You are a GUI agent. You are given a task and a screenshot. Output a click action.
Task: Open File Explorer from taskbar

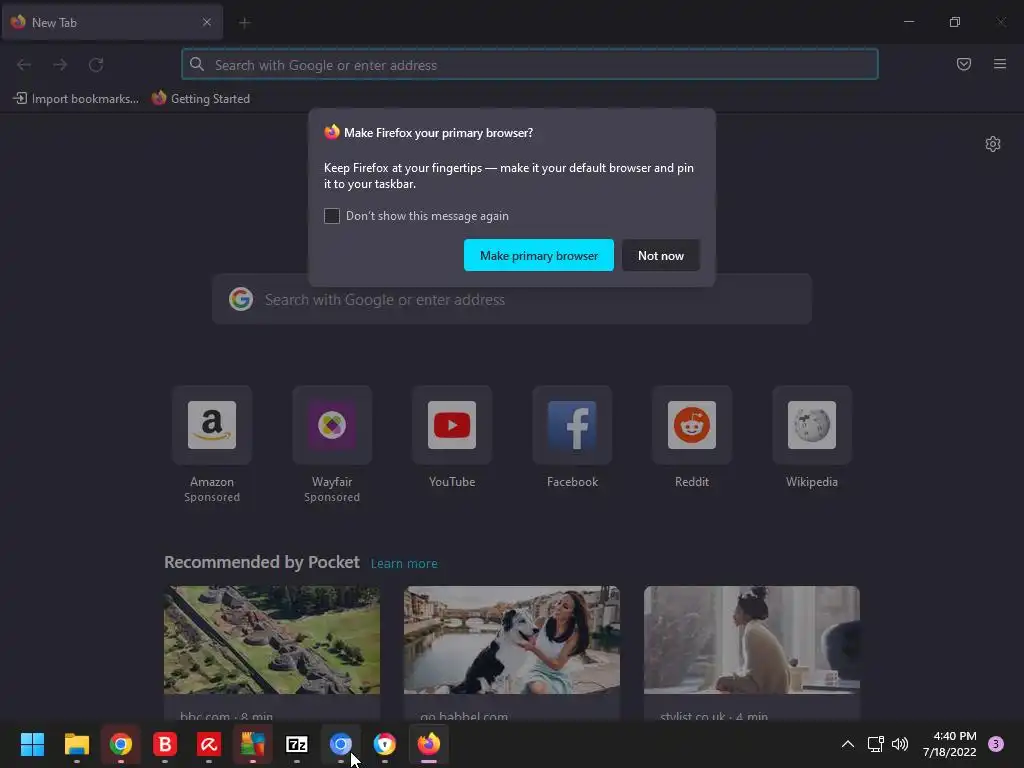point(76,744)
